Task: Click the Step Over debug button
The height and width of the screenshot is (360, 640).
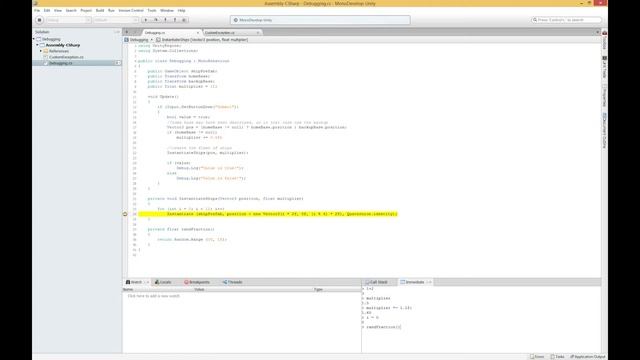Action: coord(156,20)
